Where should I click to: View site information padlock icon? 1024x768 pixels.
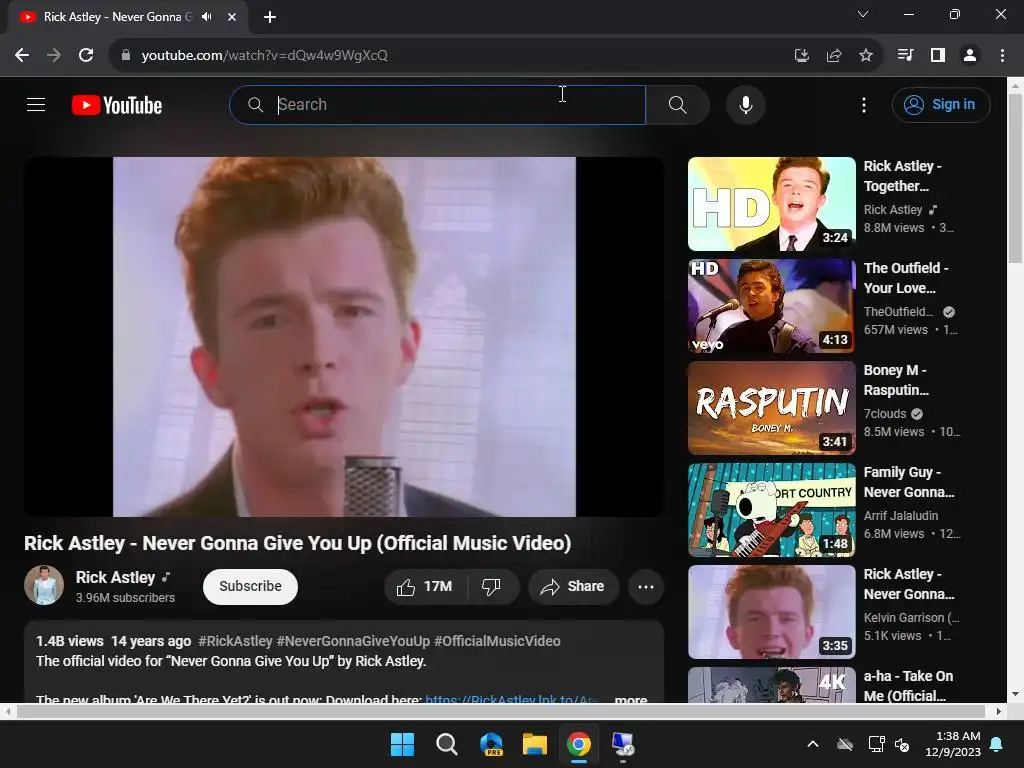point(125,55)
